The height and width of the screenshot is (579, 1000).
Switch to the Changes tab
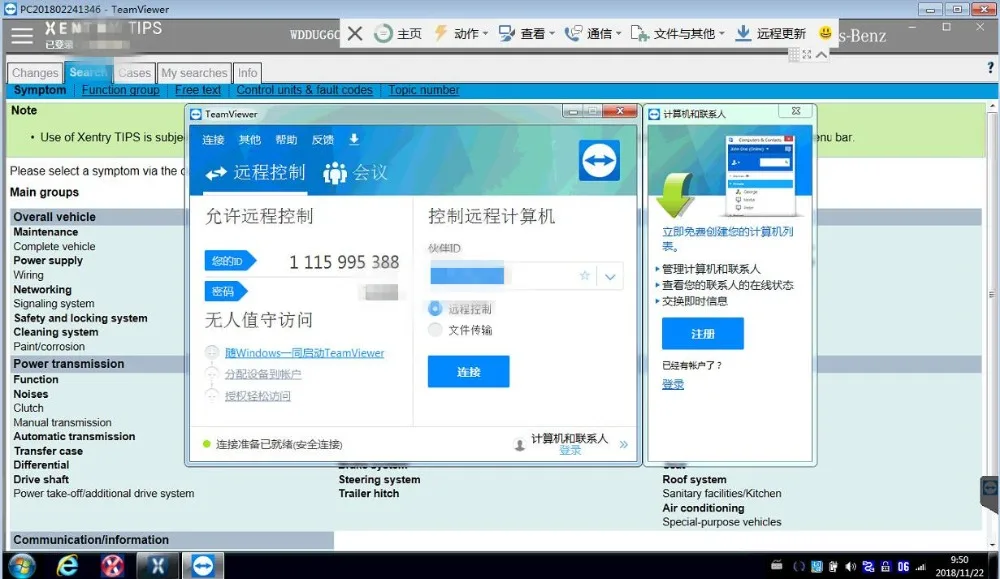pyautogui.click(x=35, y=73)
